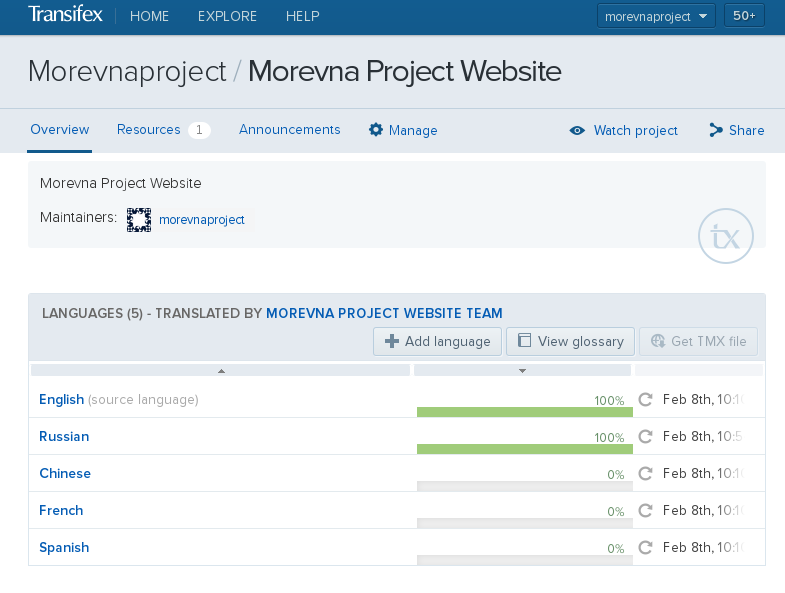
Task: Click the Spanish 0% progress bar
Action: coord(525,560)
